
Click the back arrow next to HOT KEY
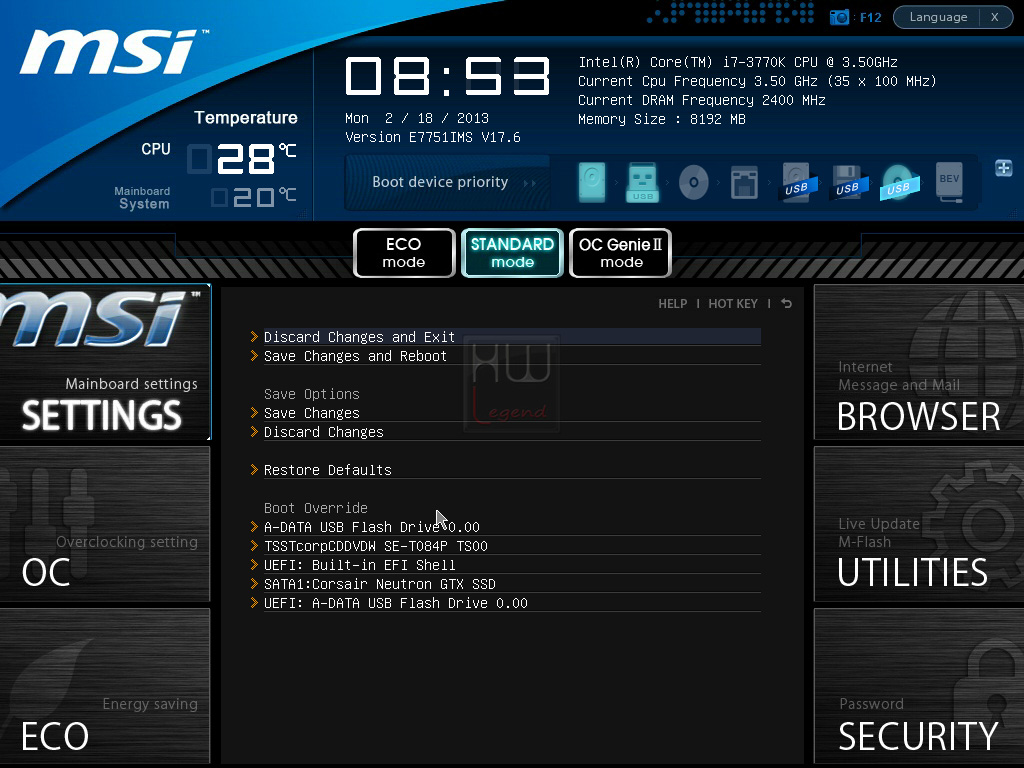786,304
